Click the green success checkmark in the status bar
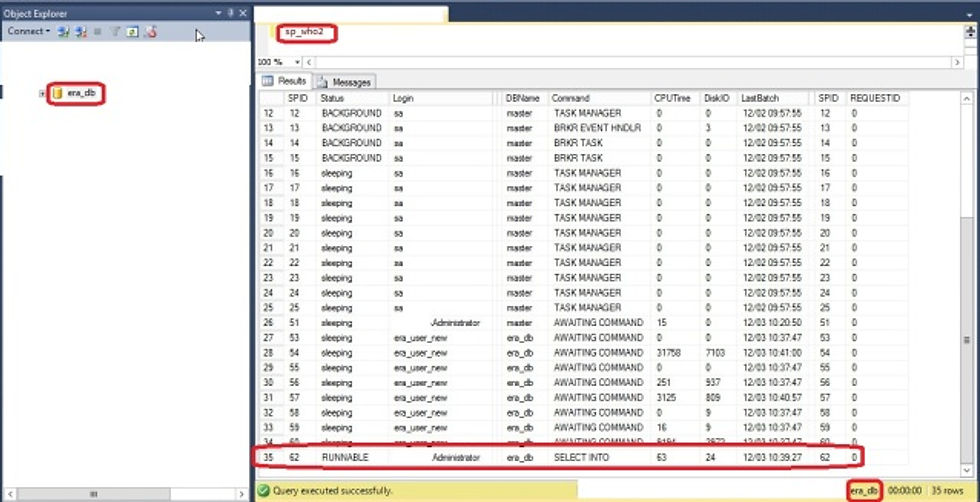Image resolution: width=980 pixels, height=502 pixels. (264, 491)
